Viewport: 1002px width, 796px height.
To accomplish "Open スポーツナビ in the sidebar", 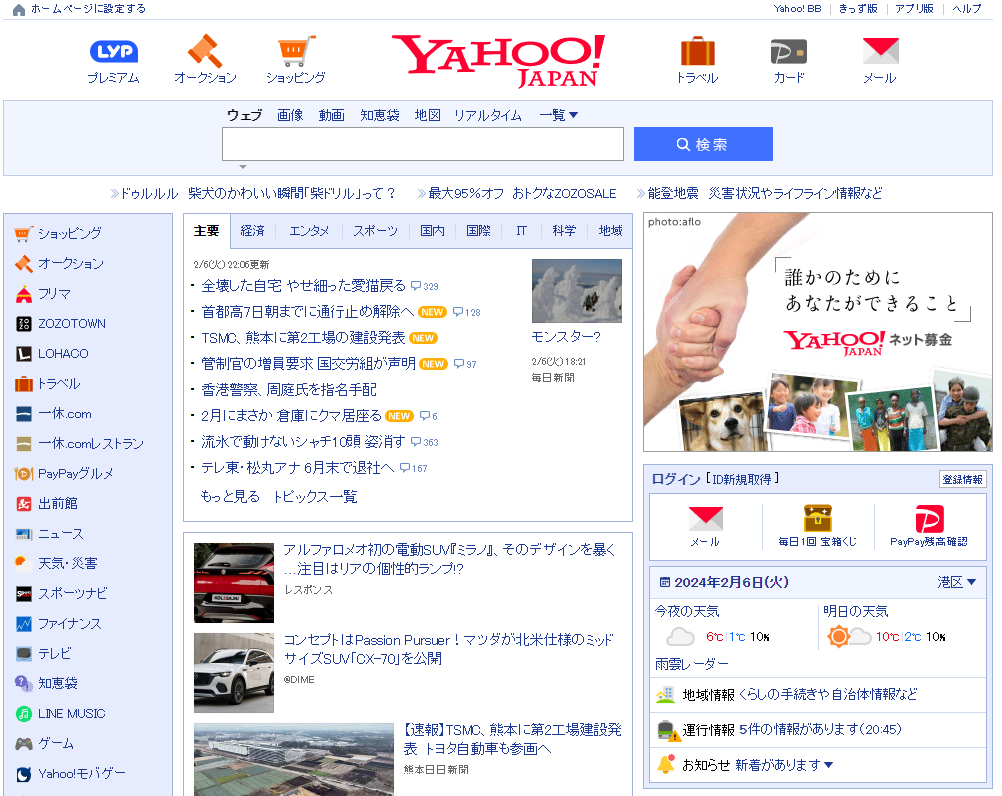I will [73, 593].
